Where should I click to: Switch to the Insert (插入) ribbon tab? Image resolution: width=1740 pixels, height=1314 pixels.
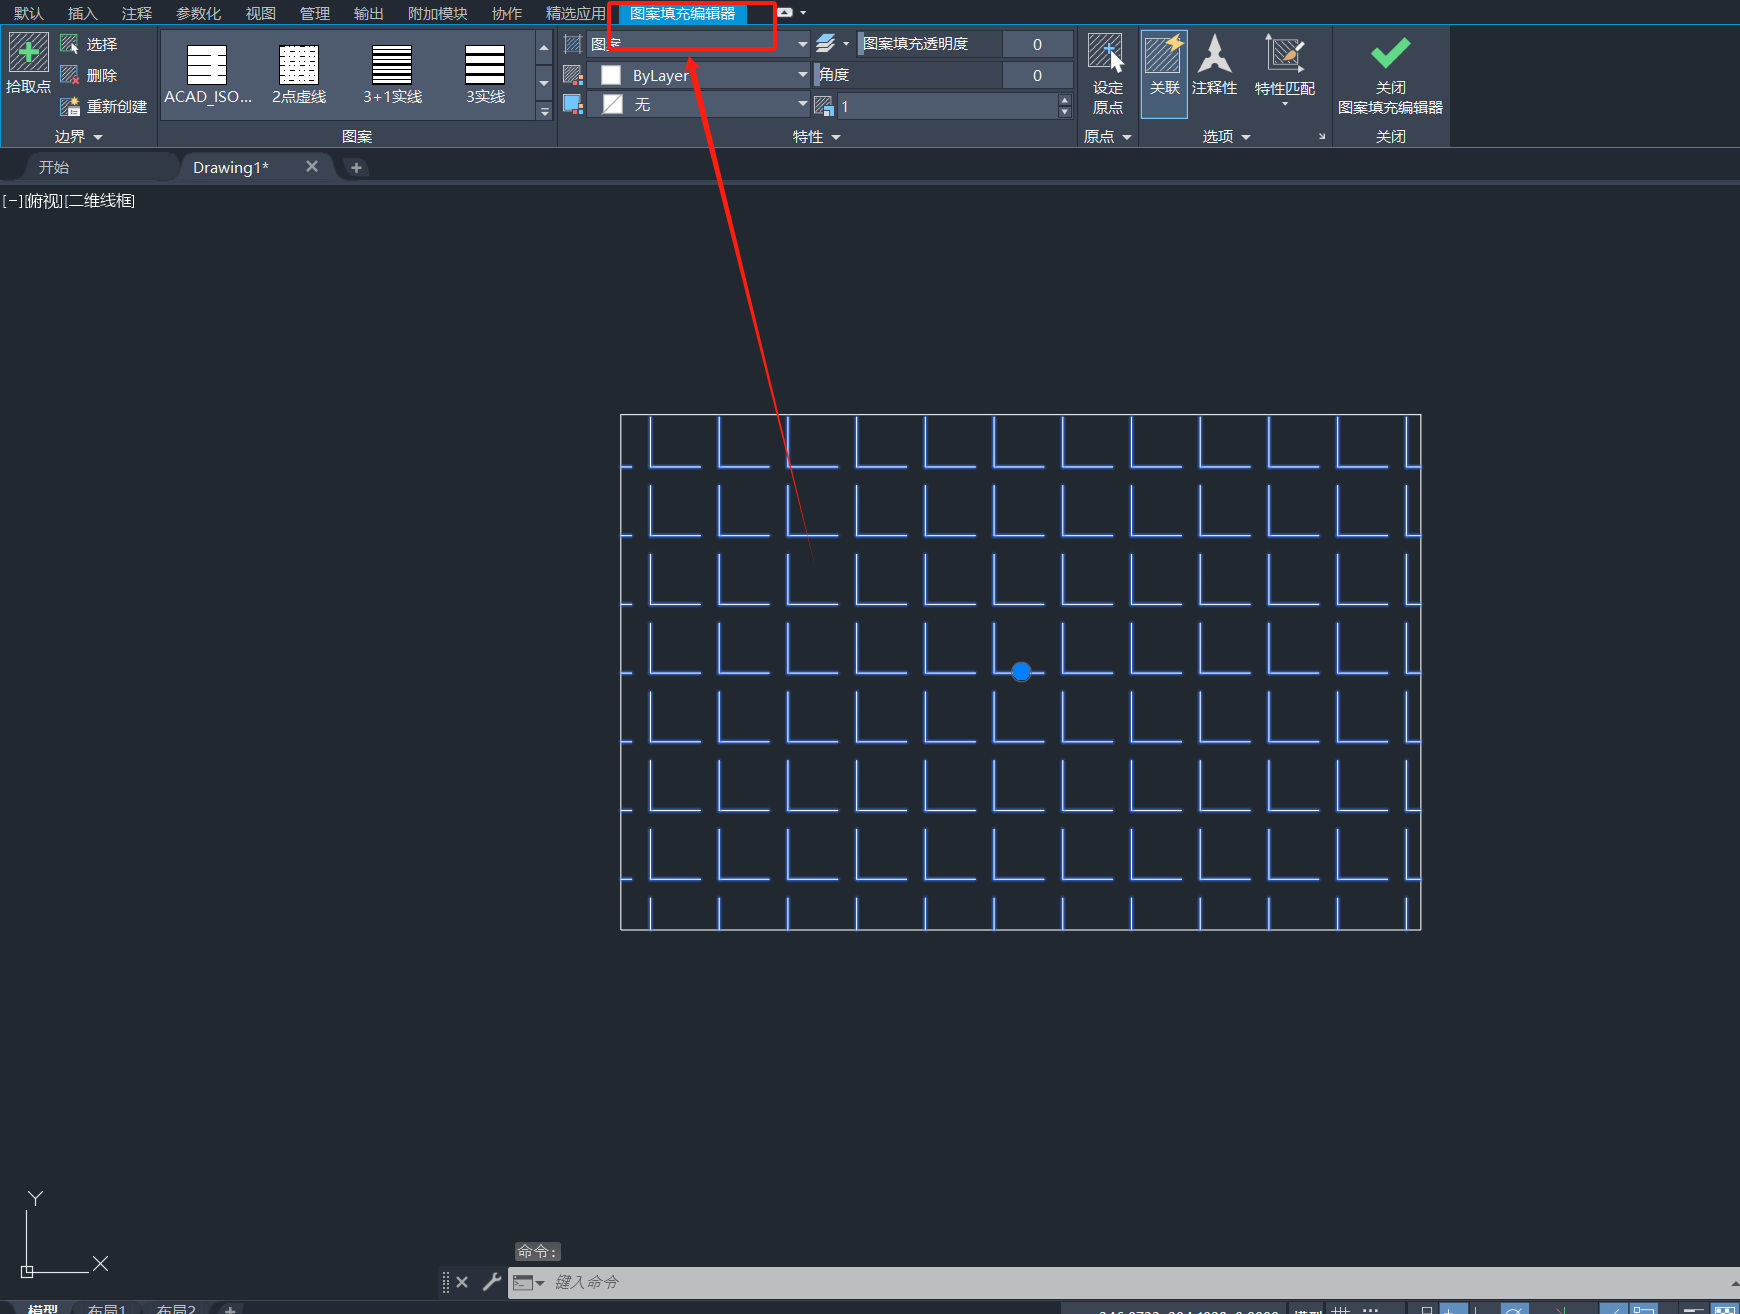[82, 13]
